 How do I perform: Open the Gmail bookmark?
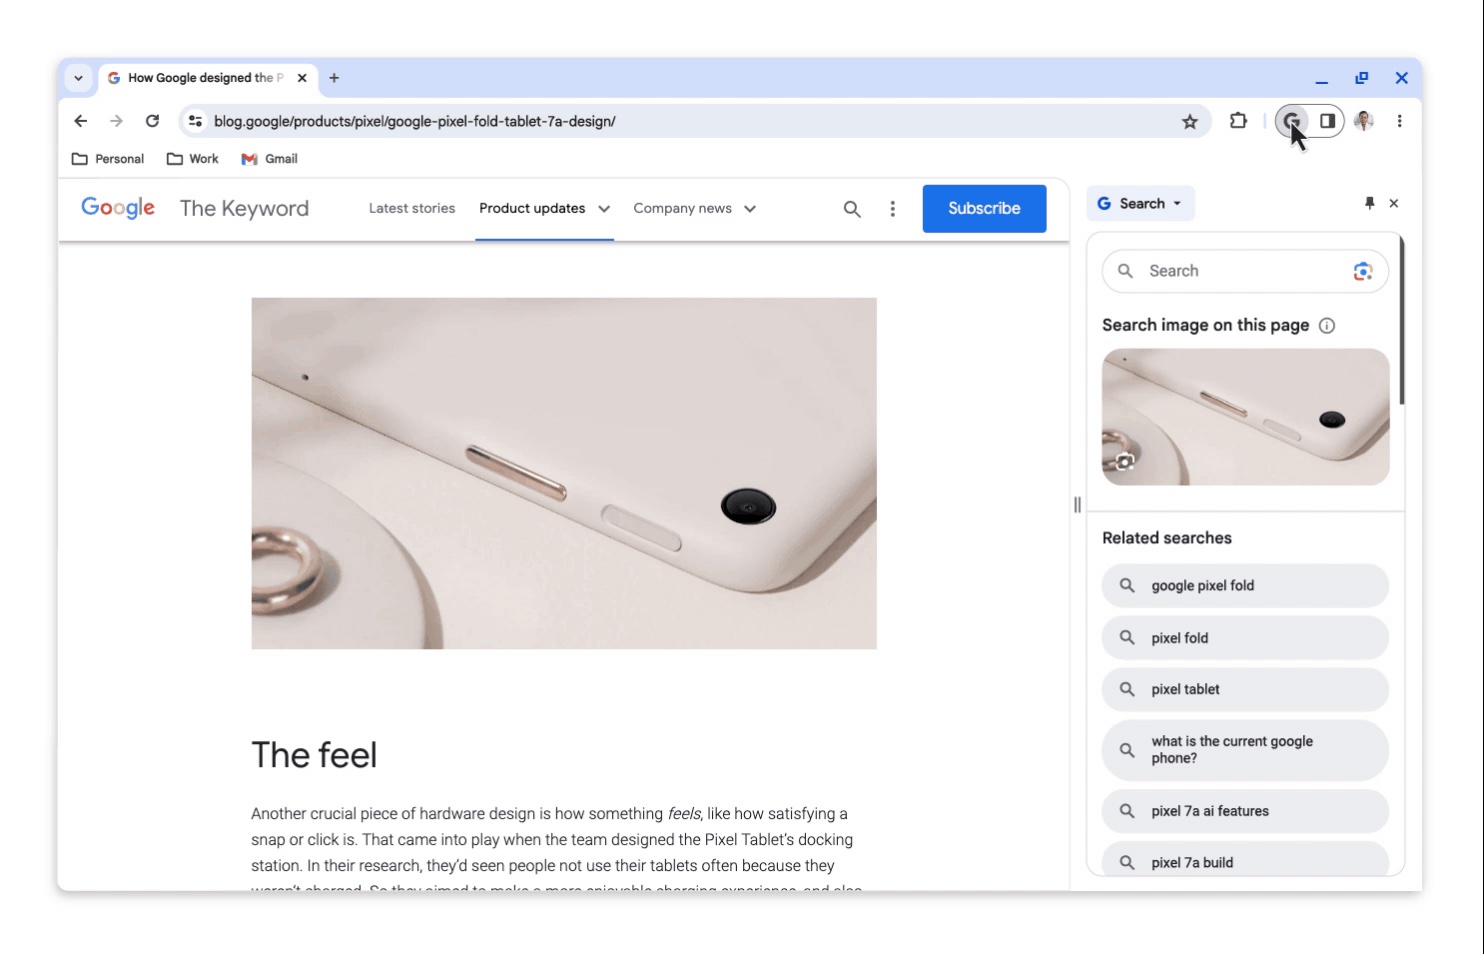(x=268, y=158)
